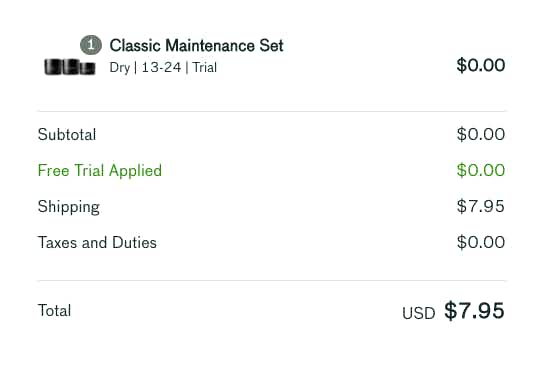Click the word Dry in variant details
546x375 pixels.
(120, 68)
